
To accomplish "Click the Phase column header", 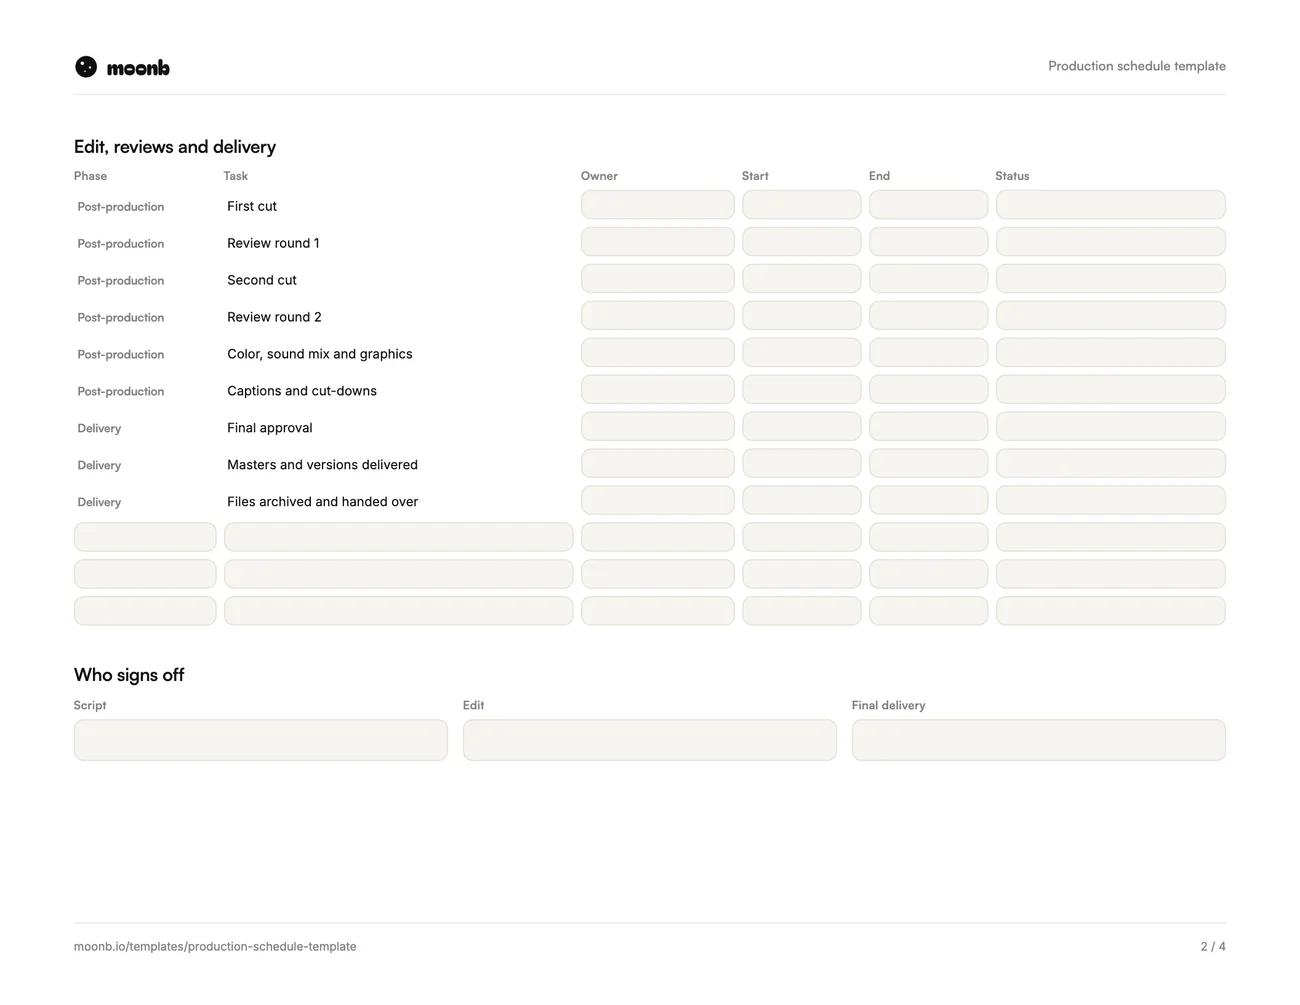I will (x=90, y=176).
